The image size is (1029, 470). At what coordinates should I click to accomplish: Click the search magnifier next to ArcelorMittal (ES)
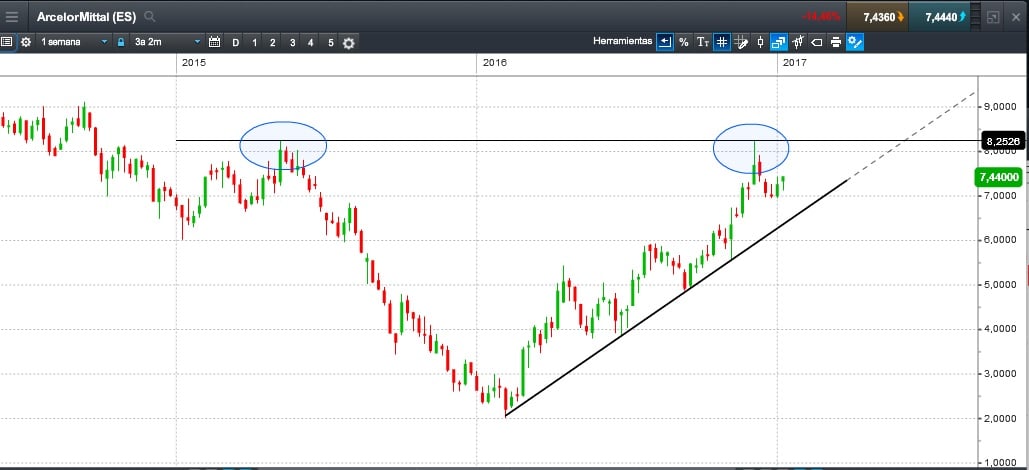tap(150, 16)
